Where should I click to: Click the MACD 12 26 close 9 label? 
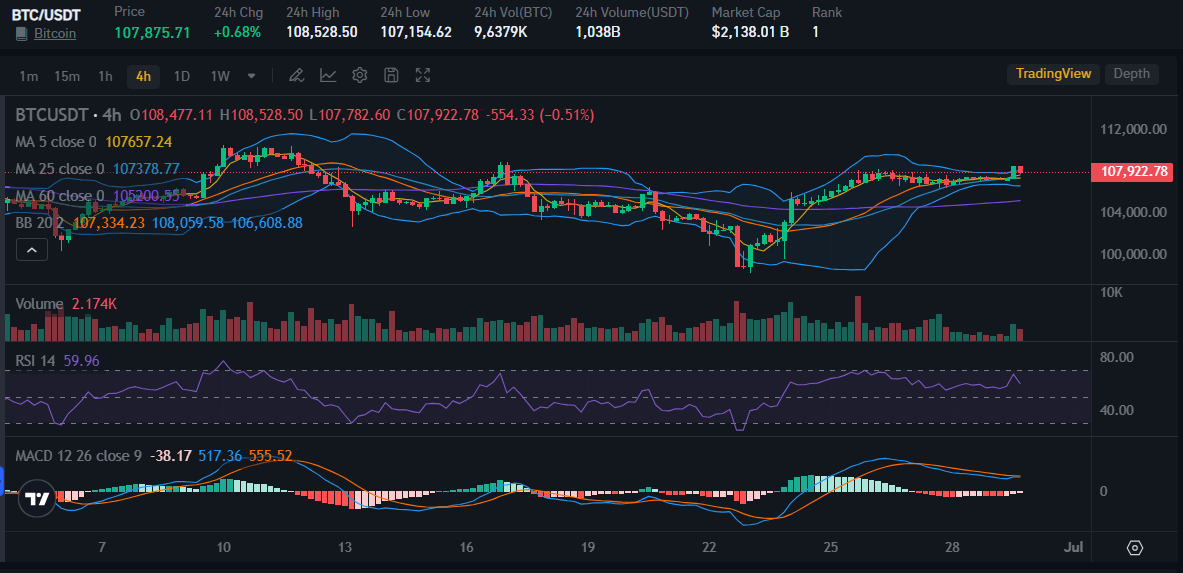(x=78, y=456)
